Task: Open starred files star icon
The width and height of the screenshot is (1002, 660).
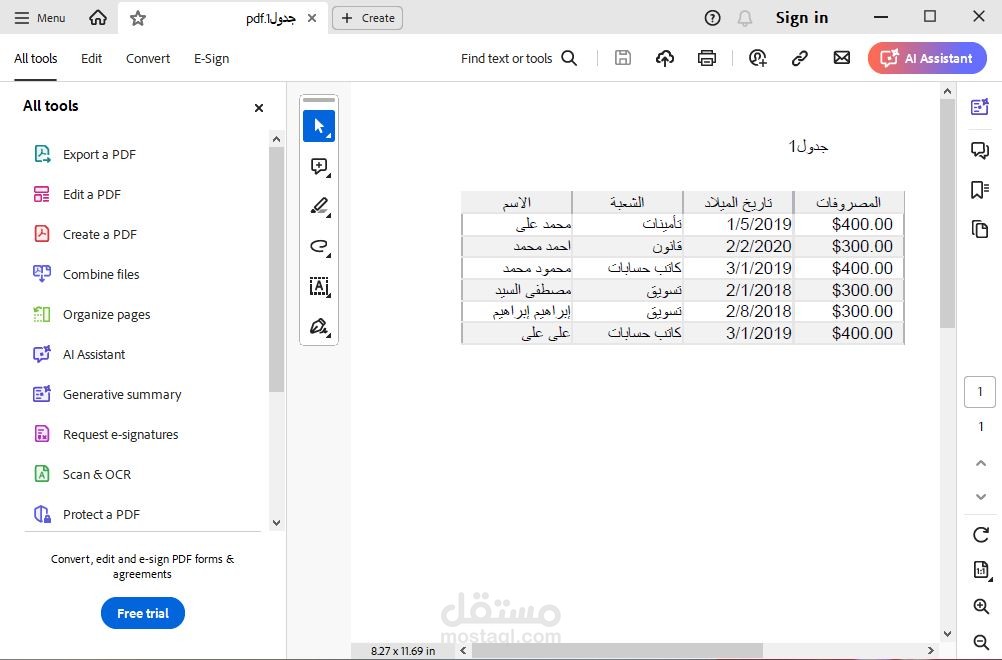Action: 137,19
